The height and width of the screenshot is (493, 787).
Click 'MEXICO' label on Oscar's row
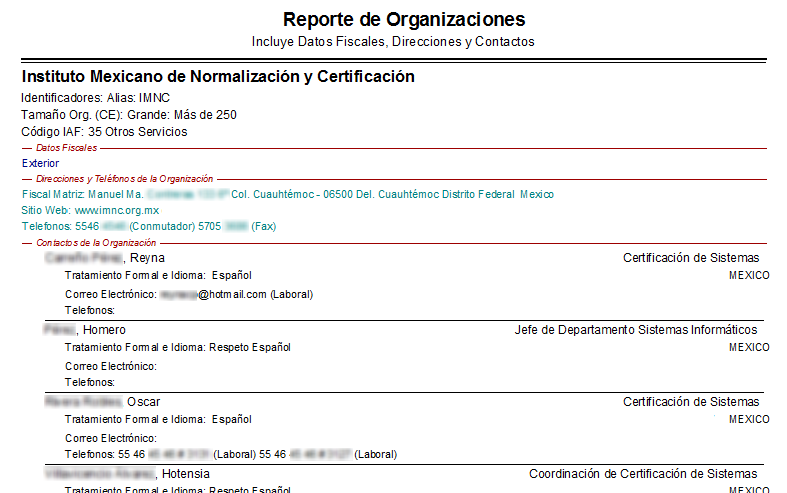[749, 419]
